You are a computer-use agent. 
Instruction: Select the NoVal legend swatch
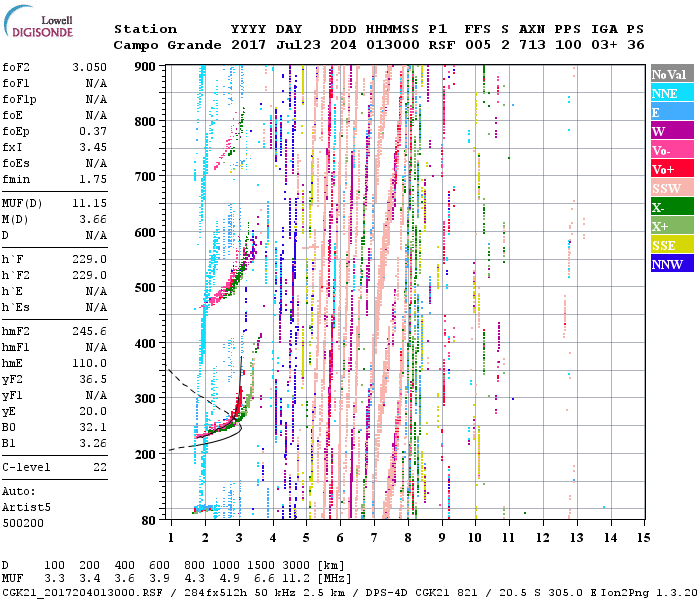671,74
